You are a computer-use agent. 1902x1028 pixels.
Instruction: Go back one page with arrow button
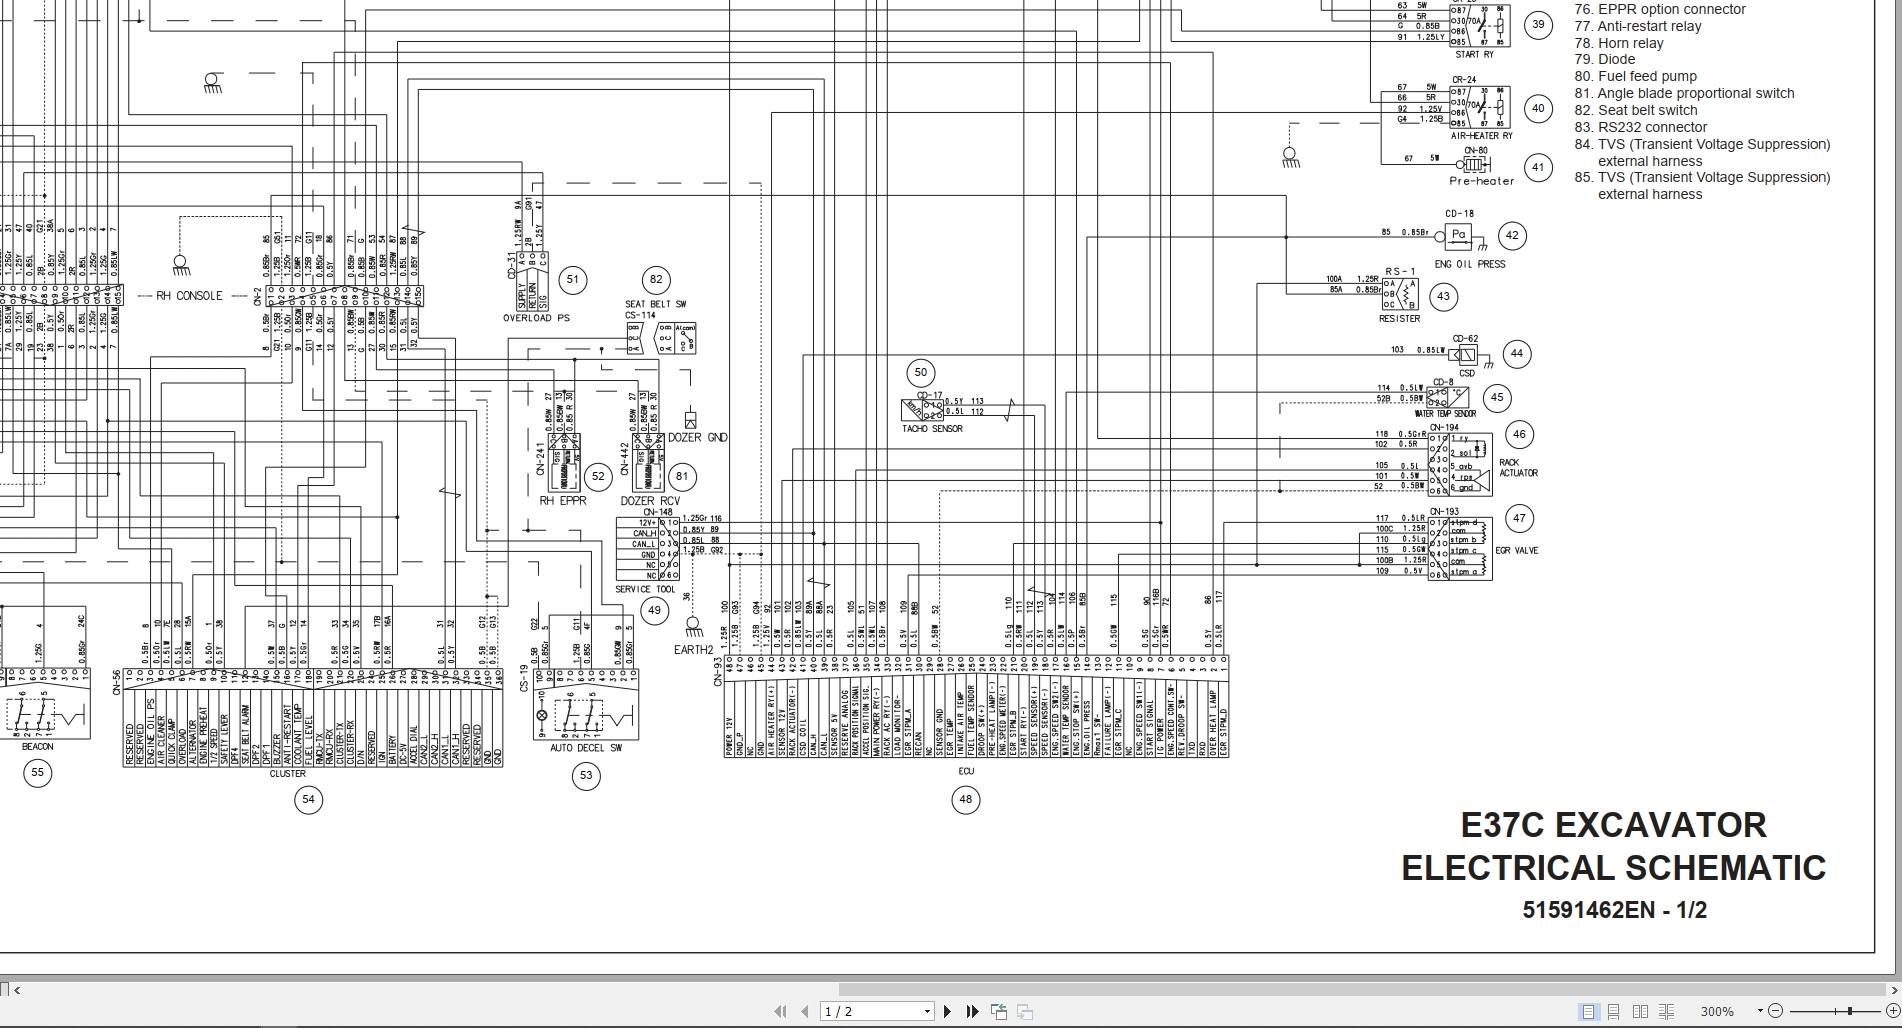coord(806,1011)
